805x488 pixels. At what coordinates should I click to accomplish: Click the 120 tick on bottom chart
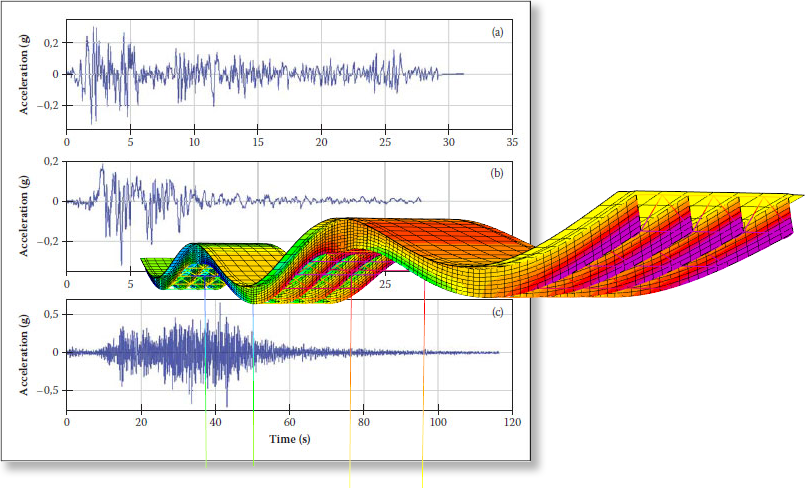(512, 422)
